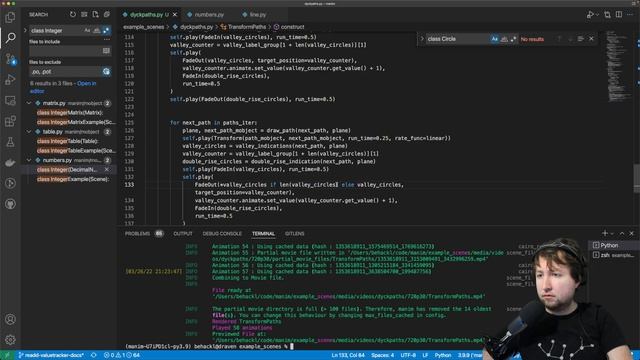
Task: Collapse table.py search results
Action: pyautogui.click(x=29, y=132)
